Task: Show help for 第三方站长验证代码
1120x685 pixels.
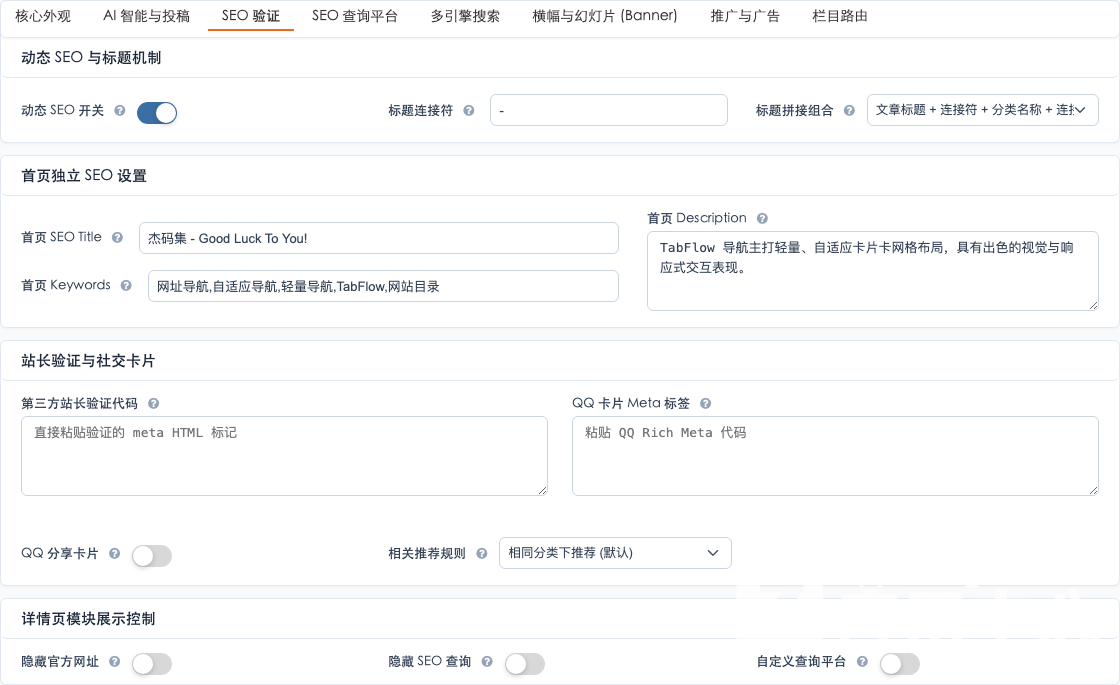Action: pos(153,404)
